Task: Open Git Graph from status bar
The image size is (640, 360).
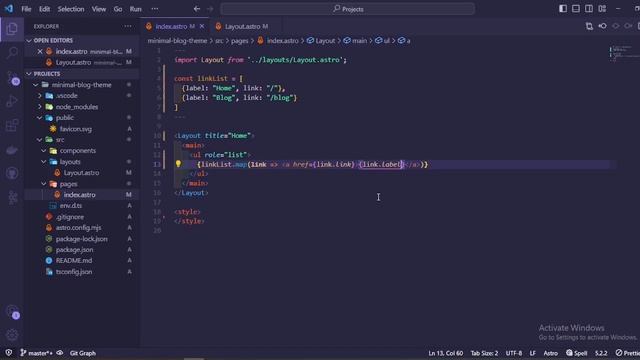Action: click(x=82, y=353)
